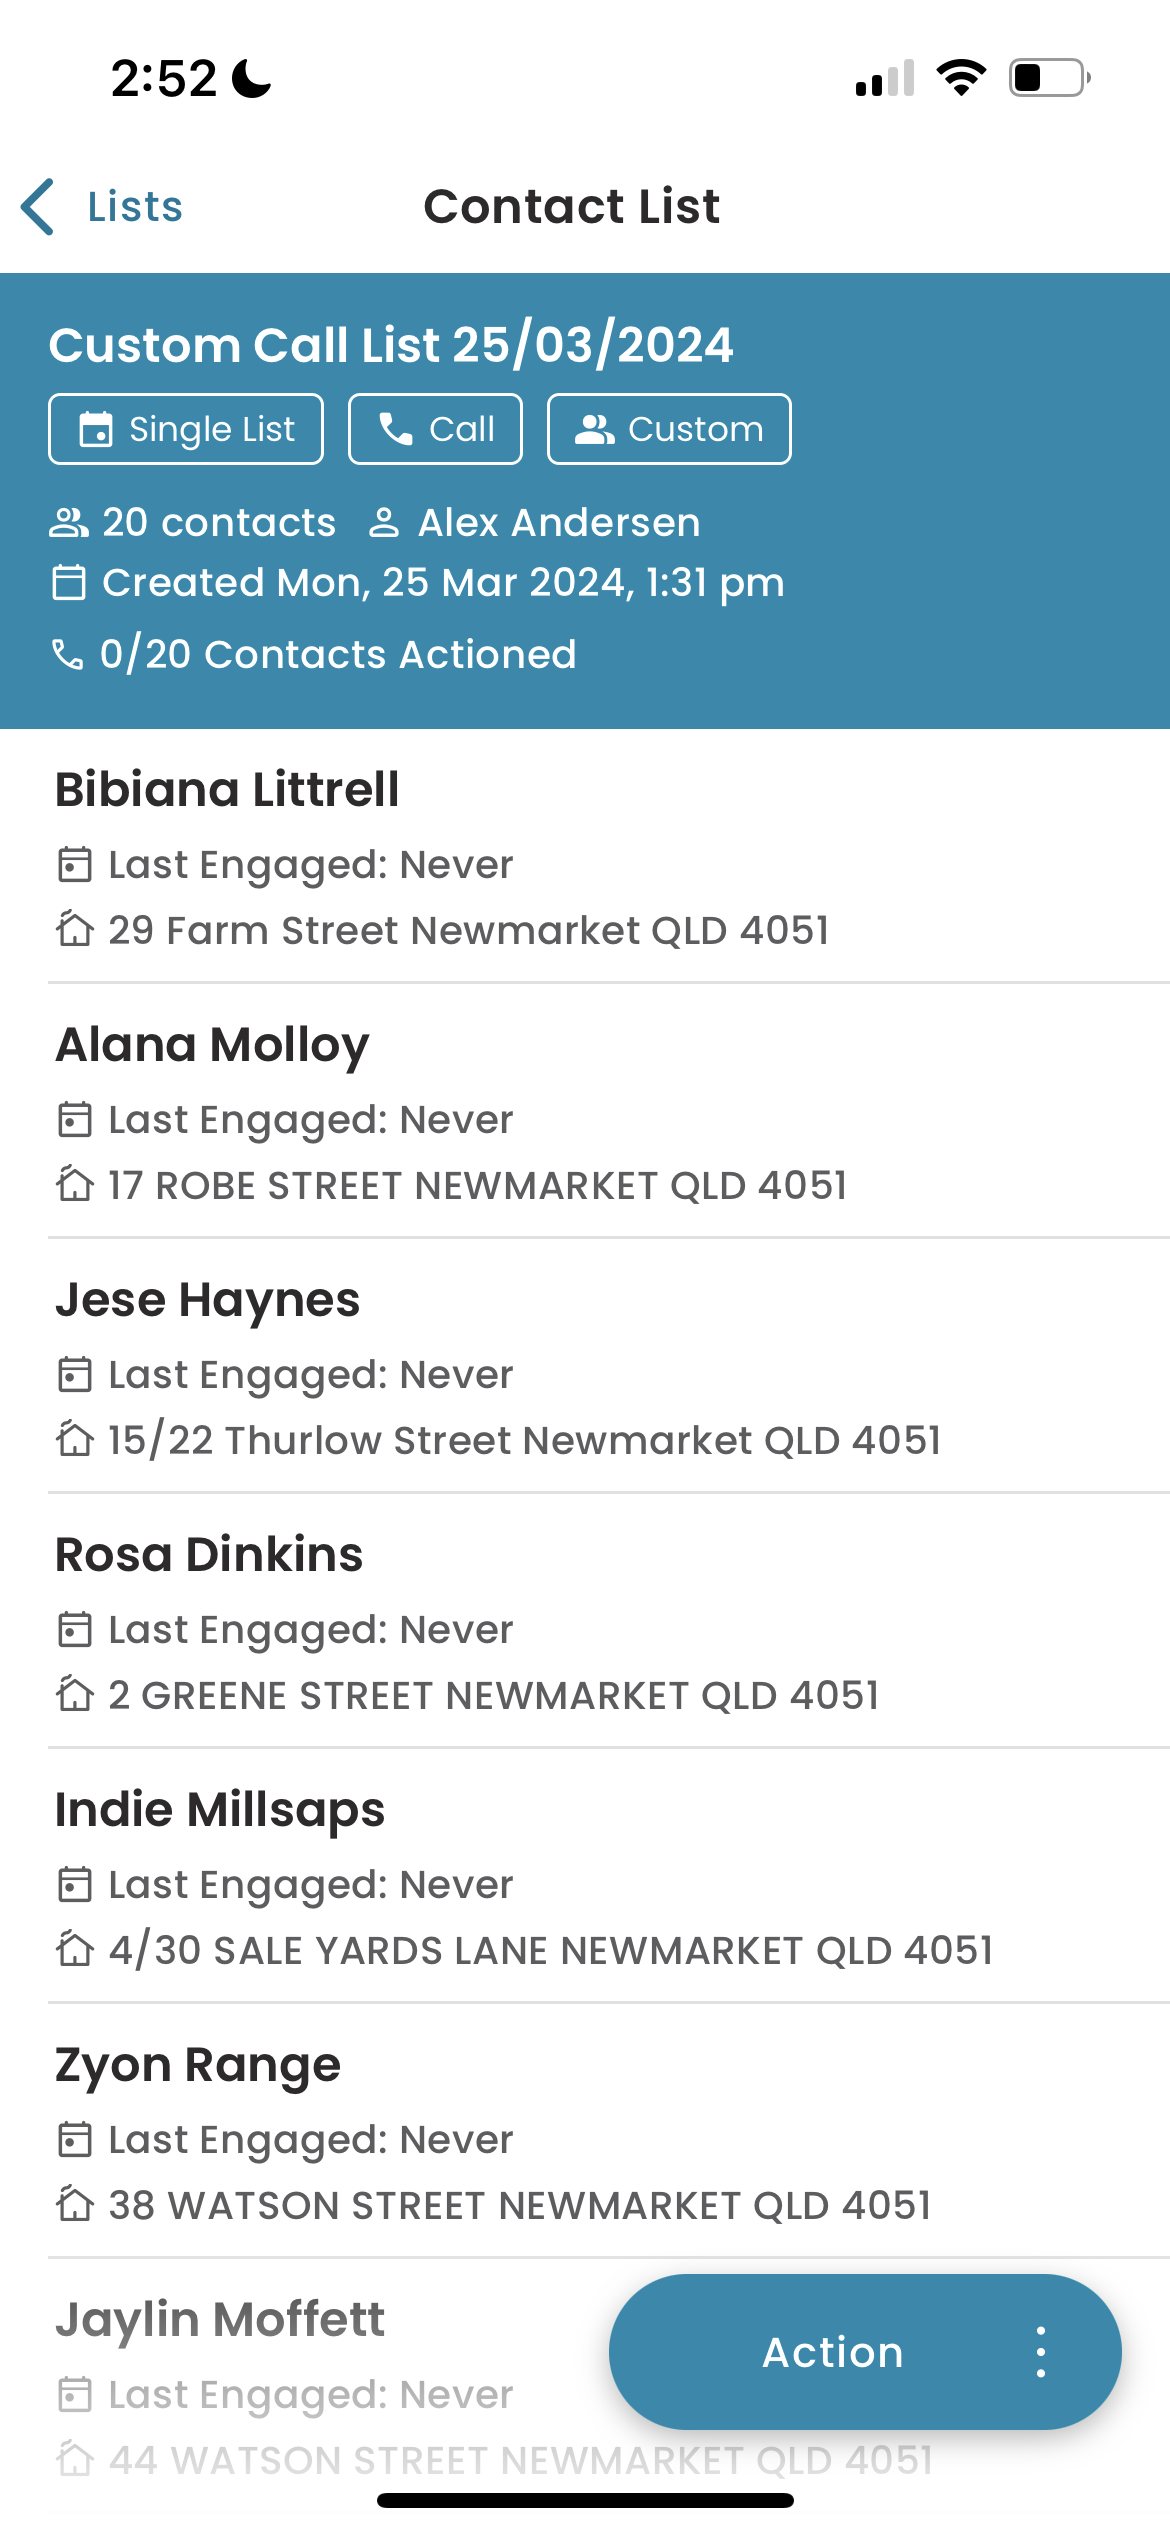Tap the 0/20 Contacts Actioned progress text

coord(338,654)
